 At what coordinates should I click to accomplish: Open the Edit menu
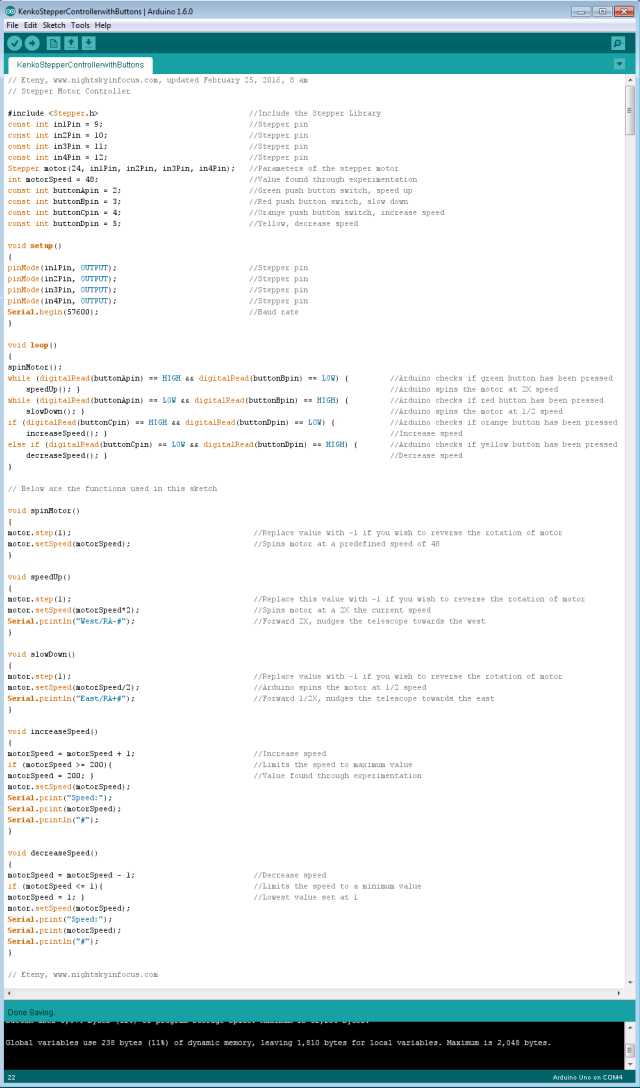pos(31,25)
